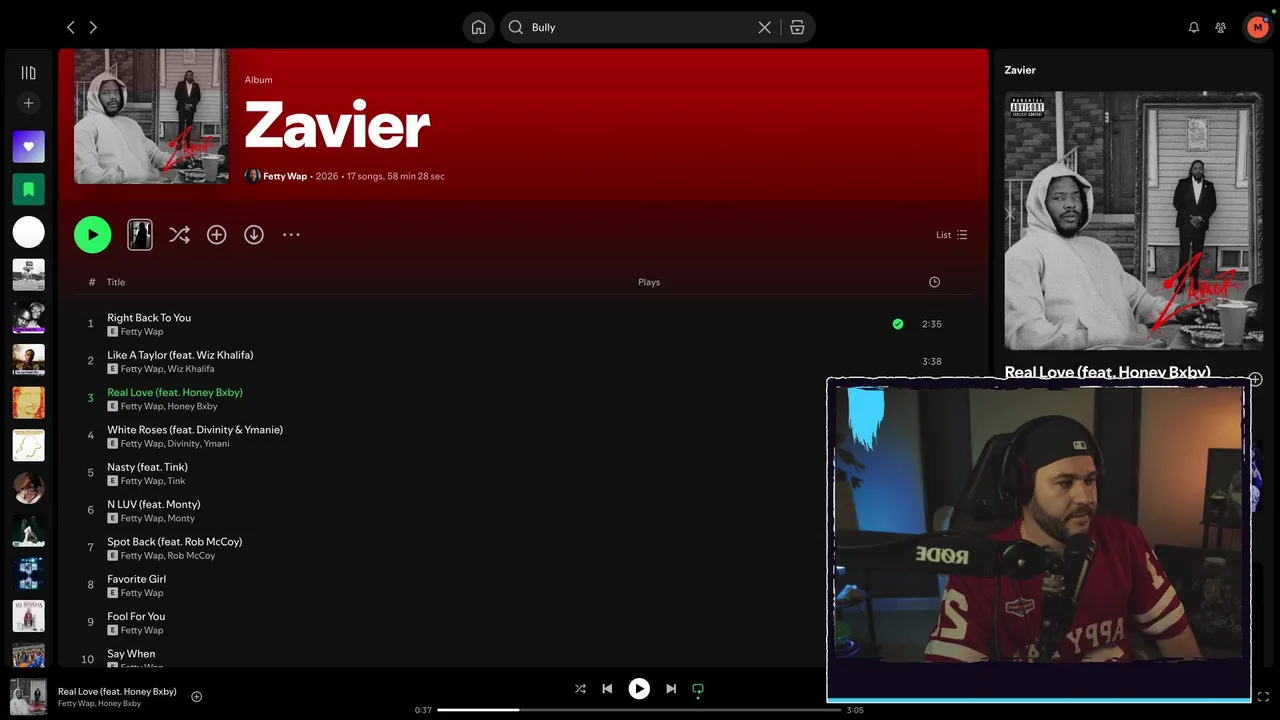Open Divinity artist link on track 4
Screen dimensions: 1280x720
[x=183, y=444]
